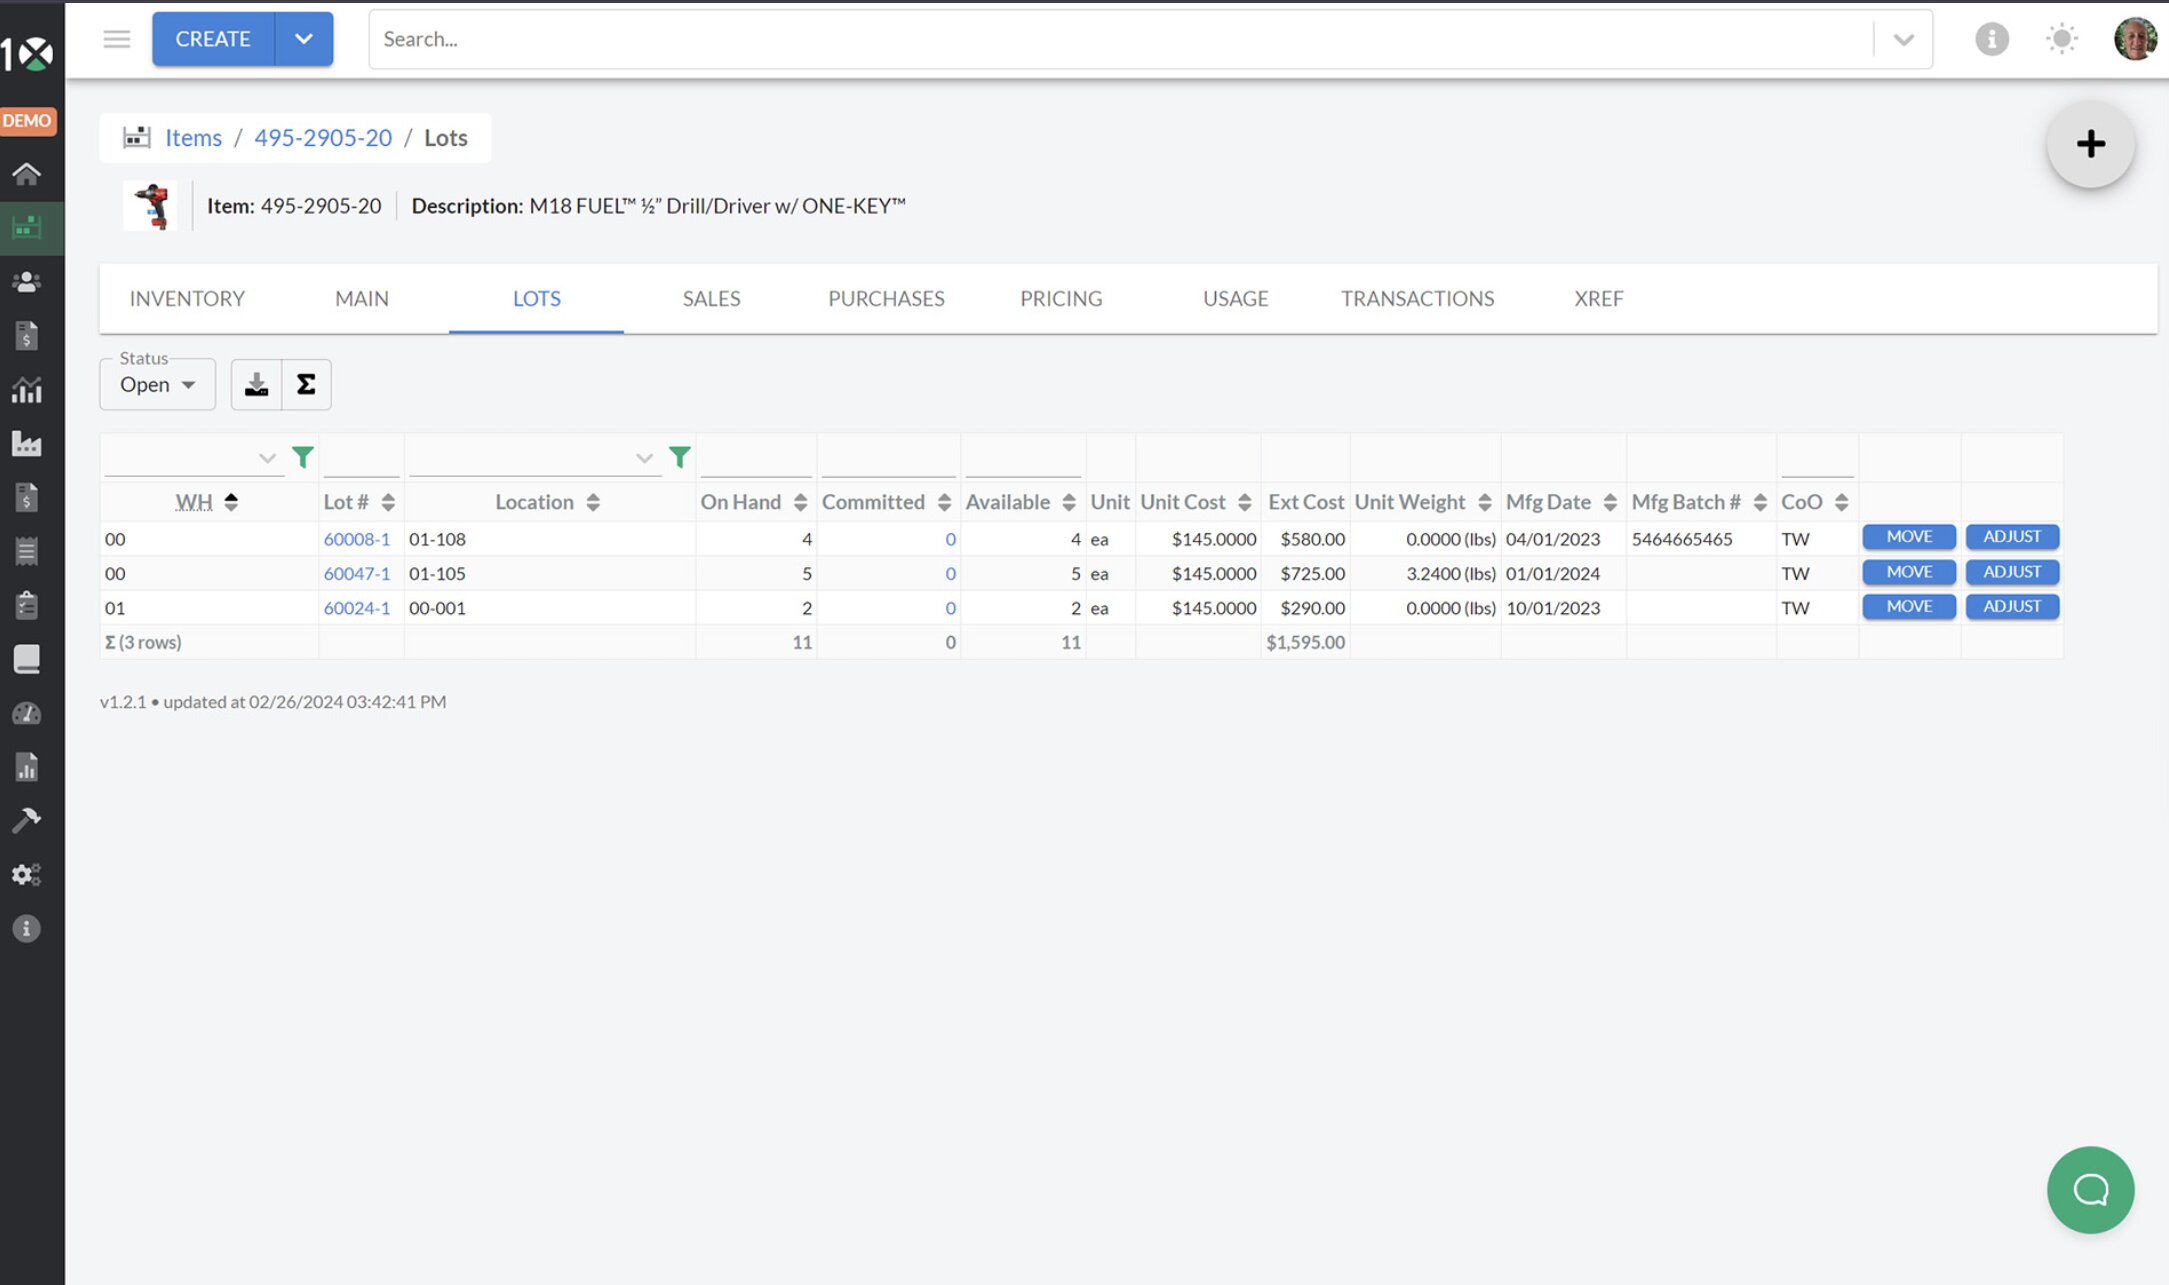The image size is (2169, 1285).
Task: Toggle the Location column filter funnel
Action: pos(679,458)
